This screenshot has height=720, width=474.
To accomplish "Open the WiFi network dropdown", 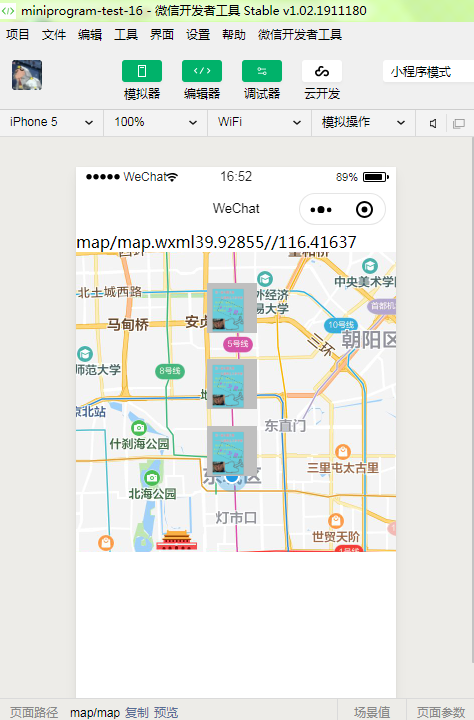I will coord(260,122).
